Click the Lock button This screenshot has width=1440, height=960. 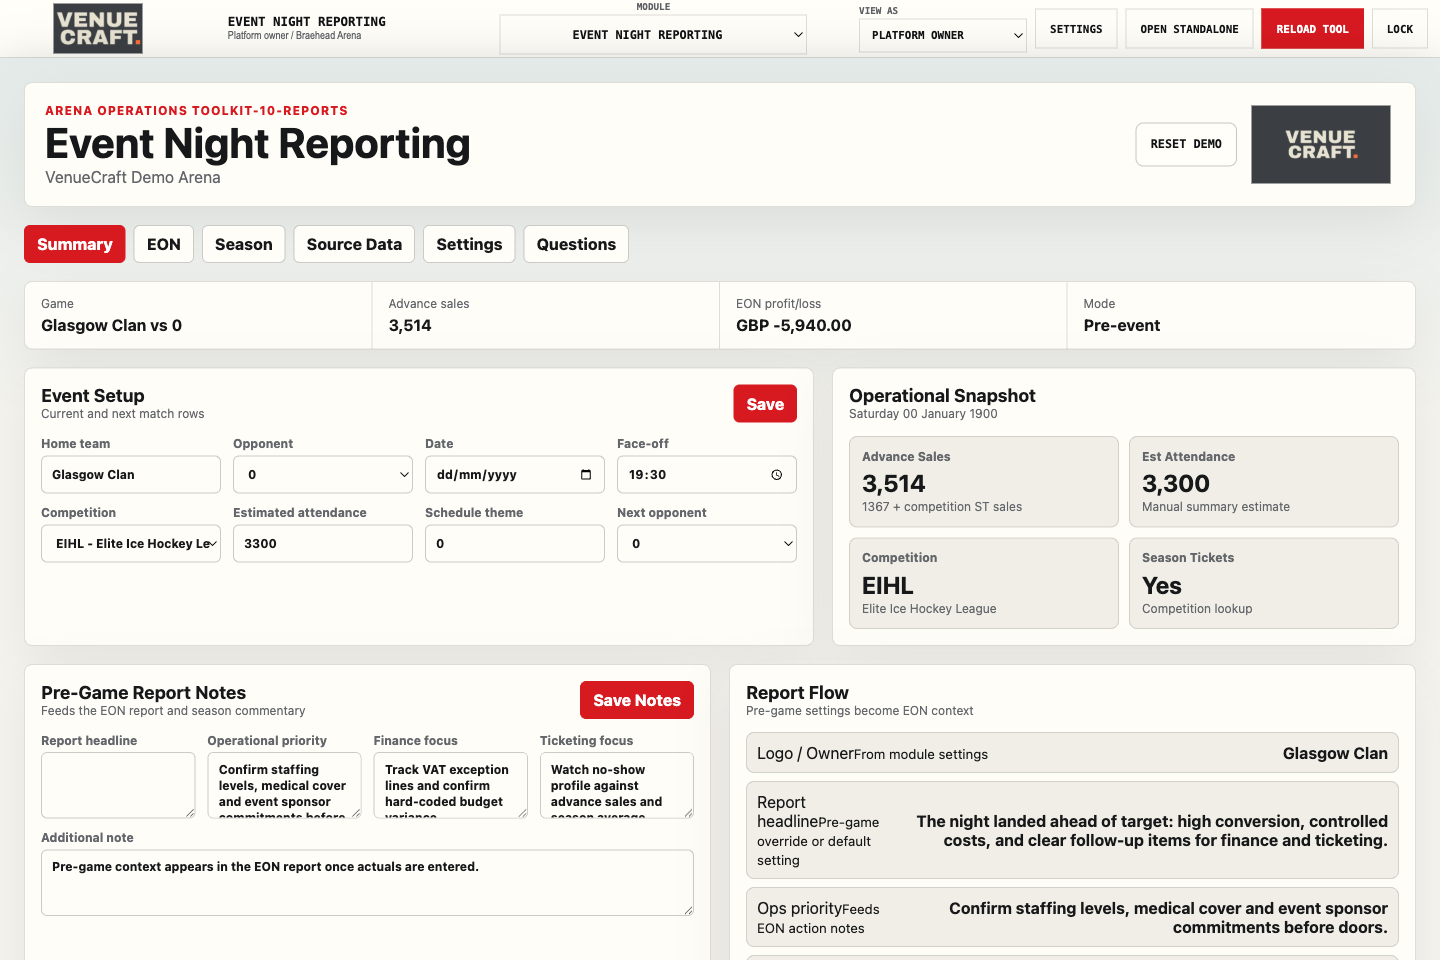pyautogui.click(x=1400, y=29)
